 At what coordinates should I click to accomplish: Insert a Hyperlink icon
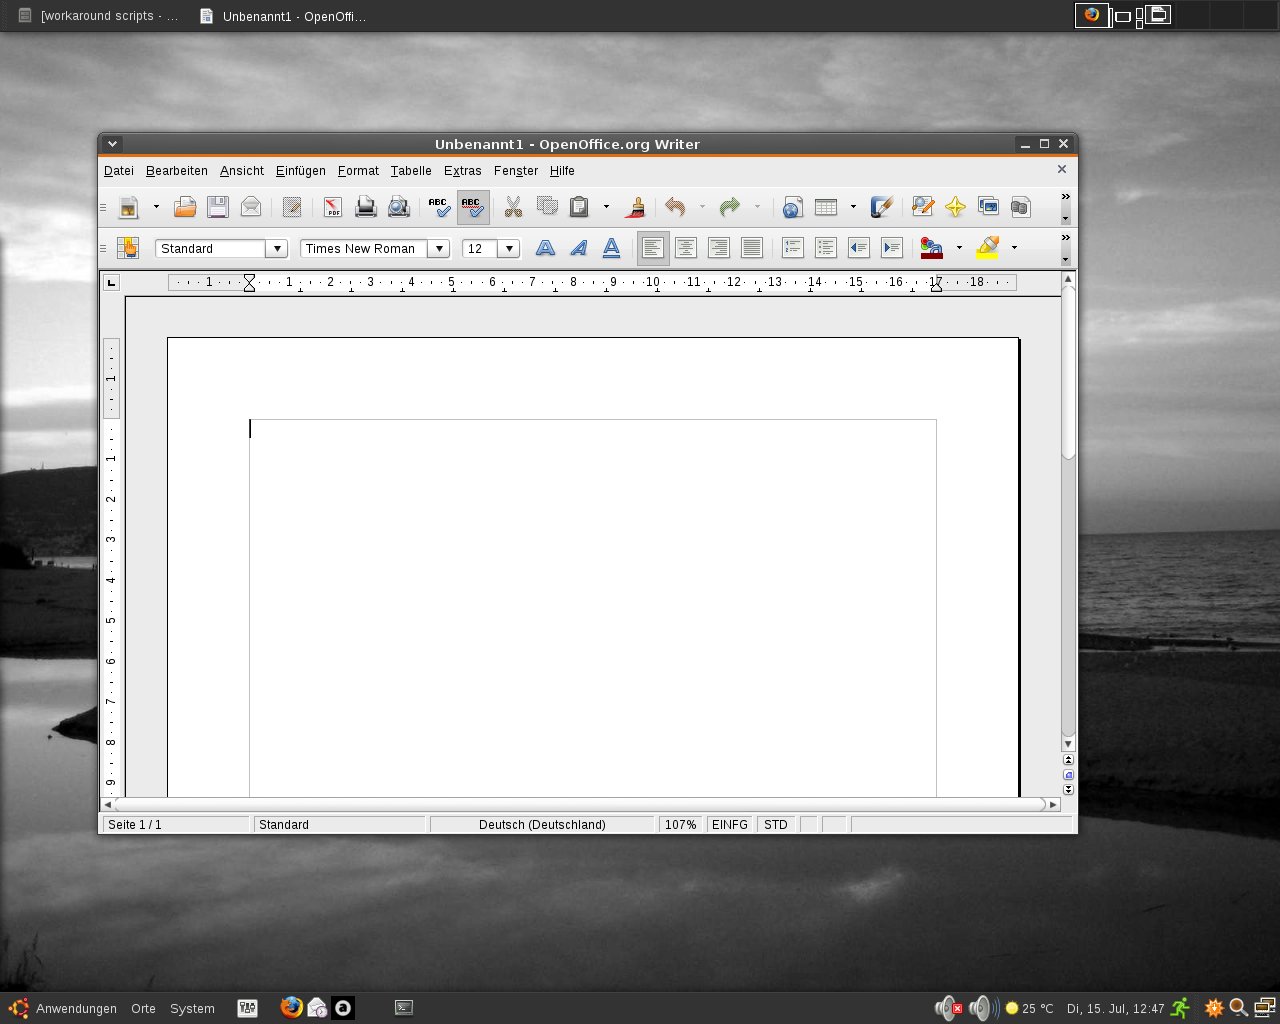point(793,207)
